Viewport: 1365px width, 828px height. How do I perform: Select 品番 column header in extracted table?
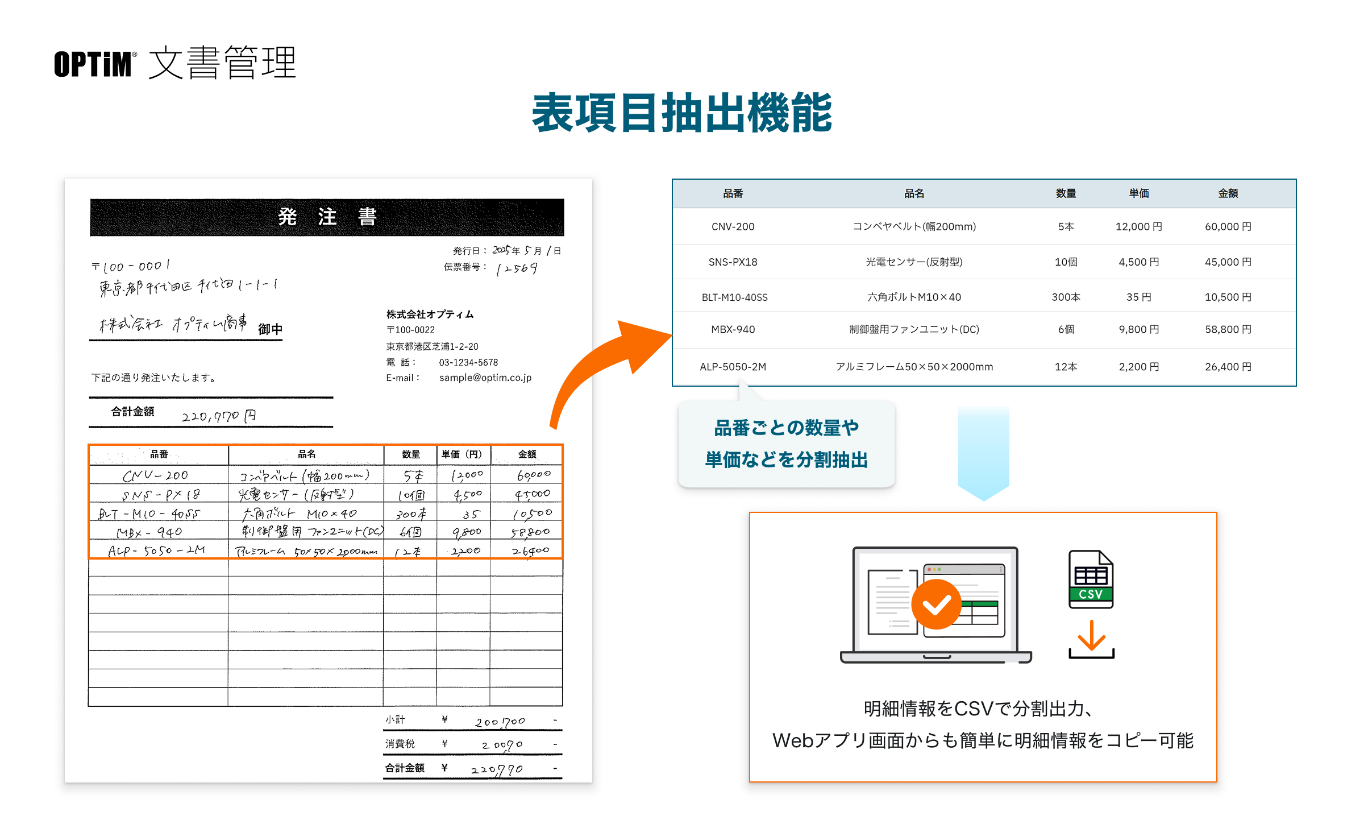tap(732, 194)
